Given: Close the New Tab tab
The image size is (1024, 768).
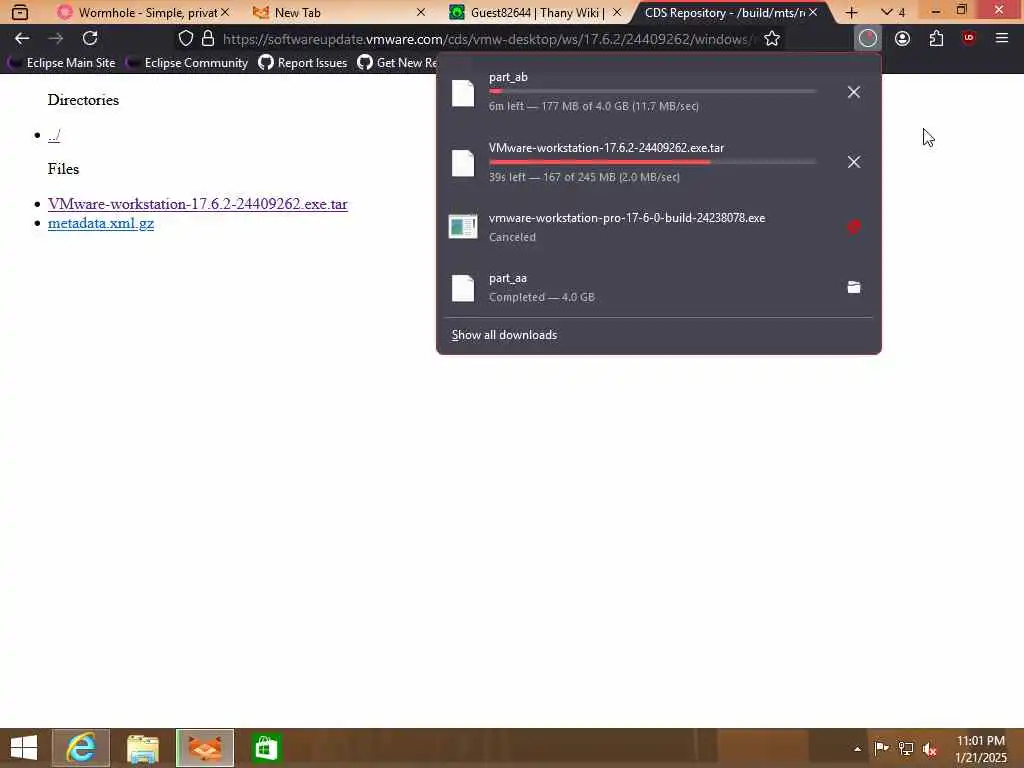Looking at the screenshot, I should [421, 12].
